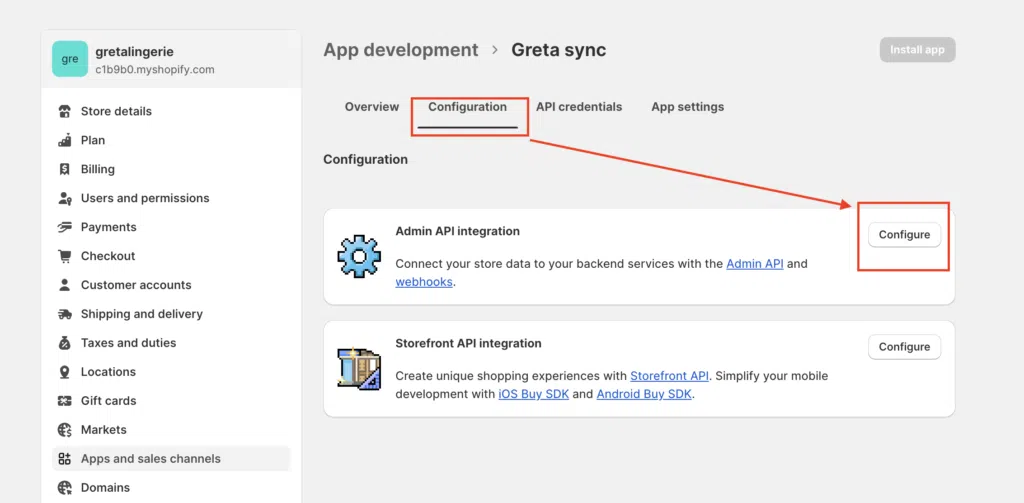
Task: Click the Storefront API integration heading
Action: click(468, 343)
